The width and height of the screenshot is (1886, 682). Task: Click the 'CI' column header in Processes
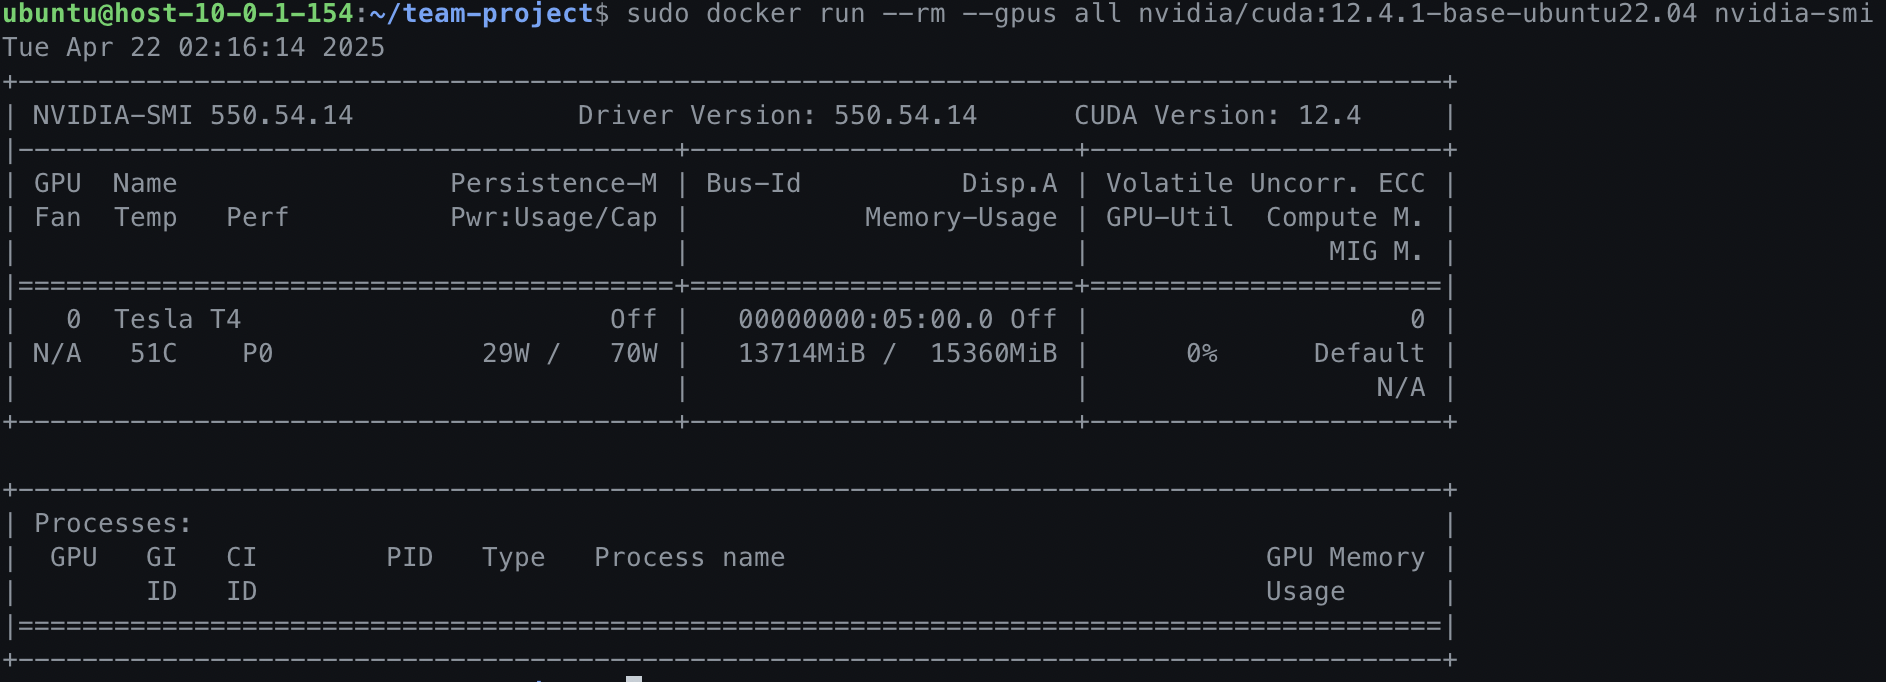242,558
